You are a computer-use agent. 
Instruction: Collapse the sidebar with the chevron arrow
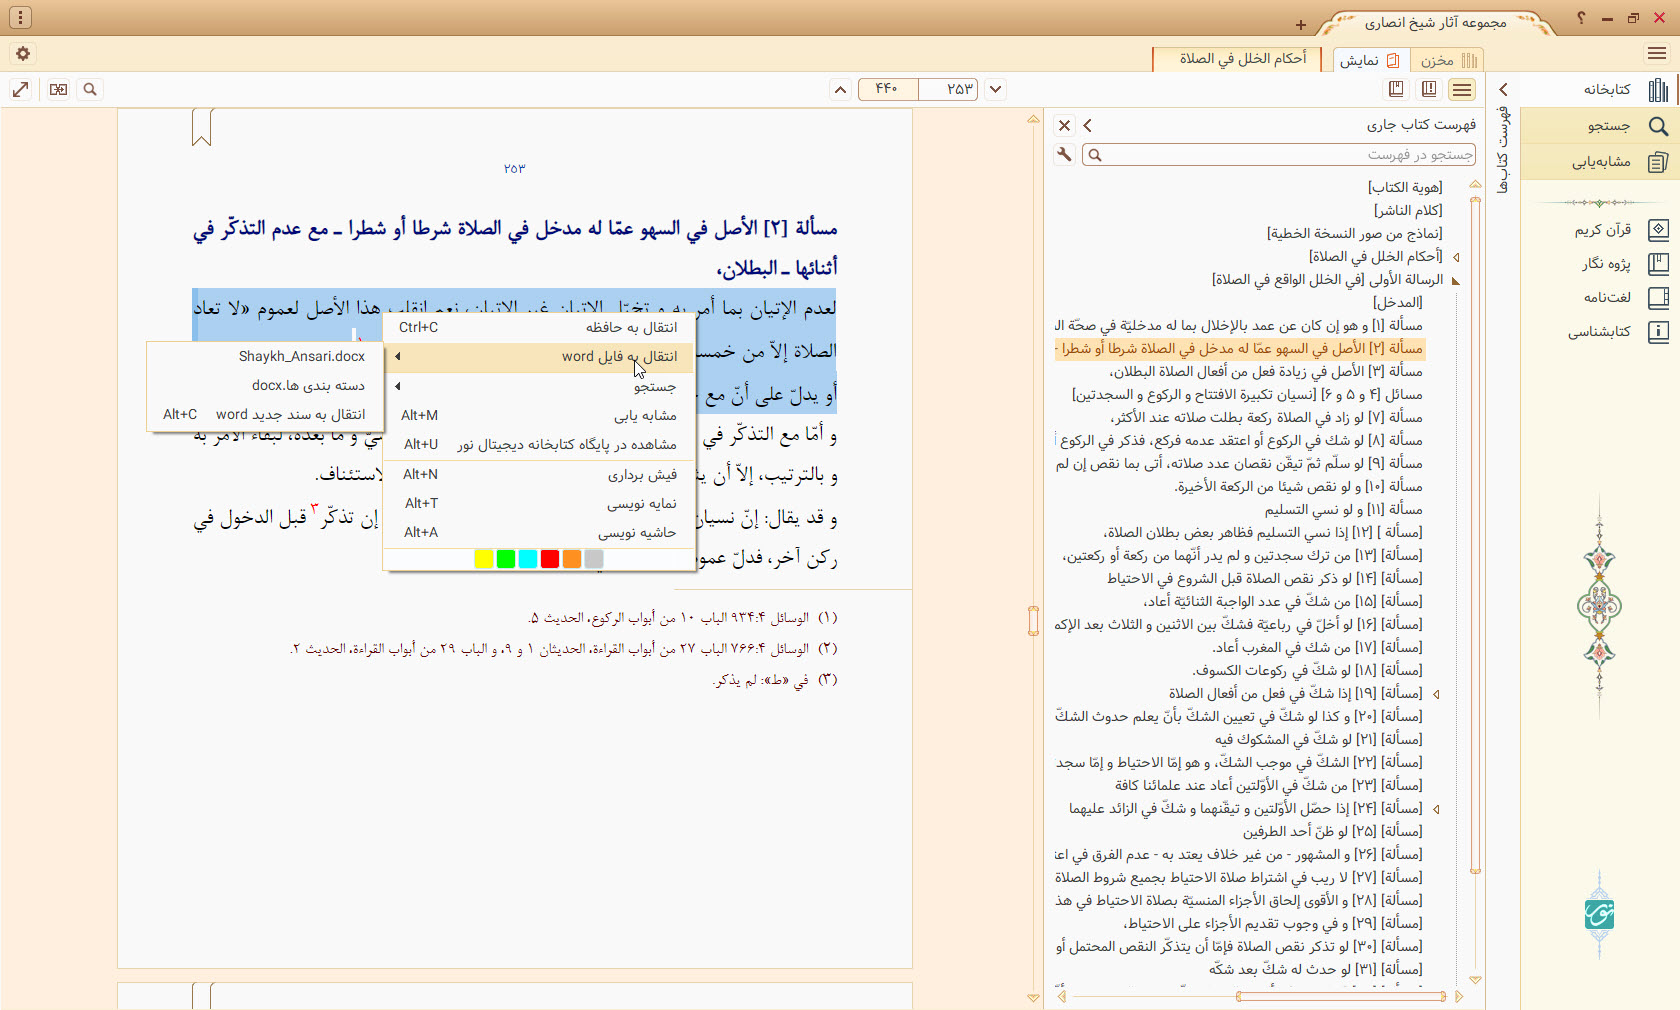click(1503, 90)
